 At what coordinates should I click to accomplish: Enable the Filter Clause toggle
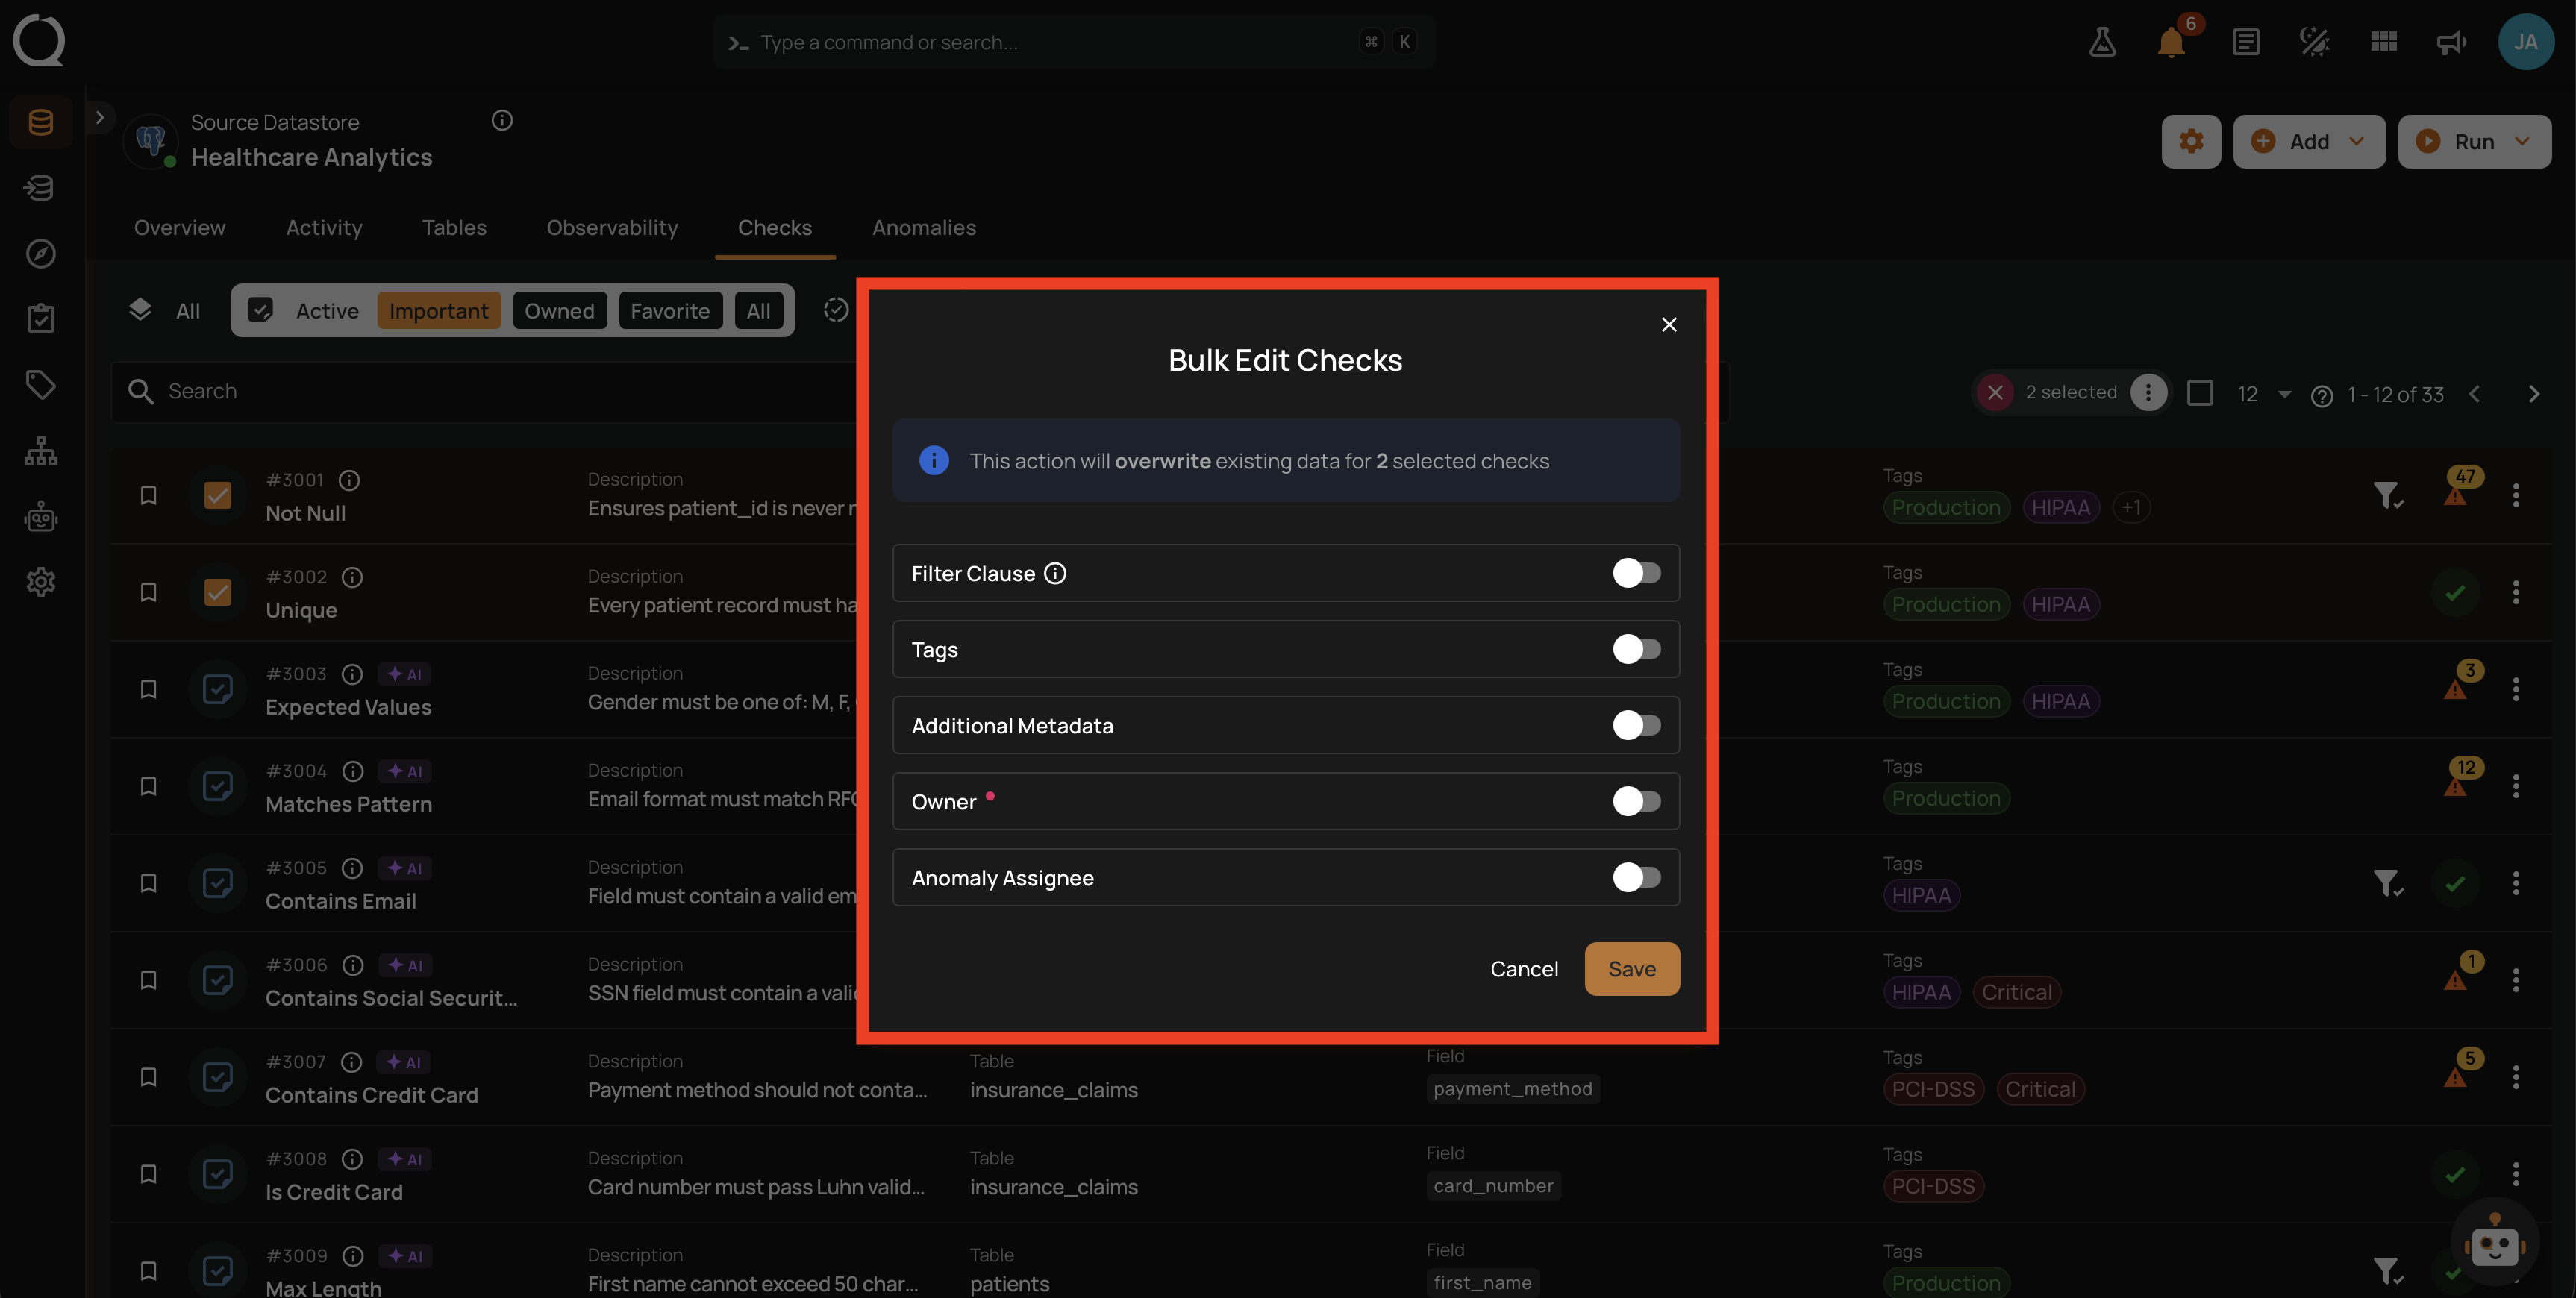1636,573
